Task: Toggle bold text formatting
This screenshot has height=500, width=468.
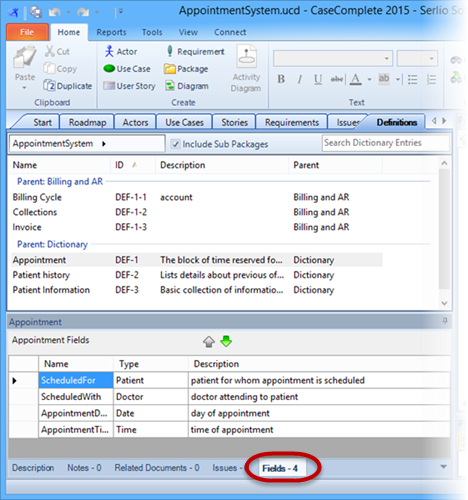Action: coord(281,79)
